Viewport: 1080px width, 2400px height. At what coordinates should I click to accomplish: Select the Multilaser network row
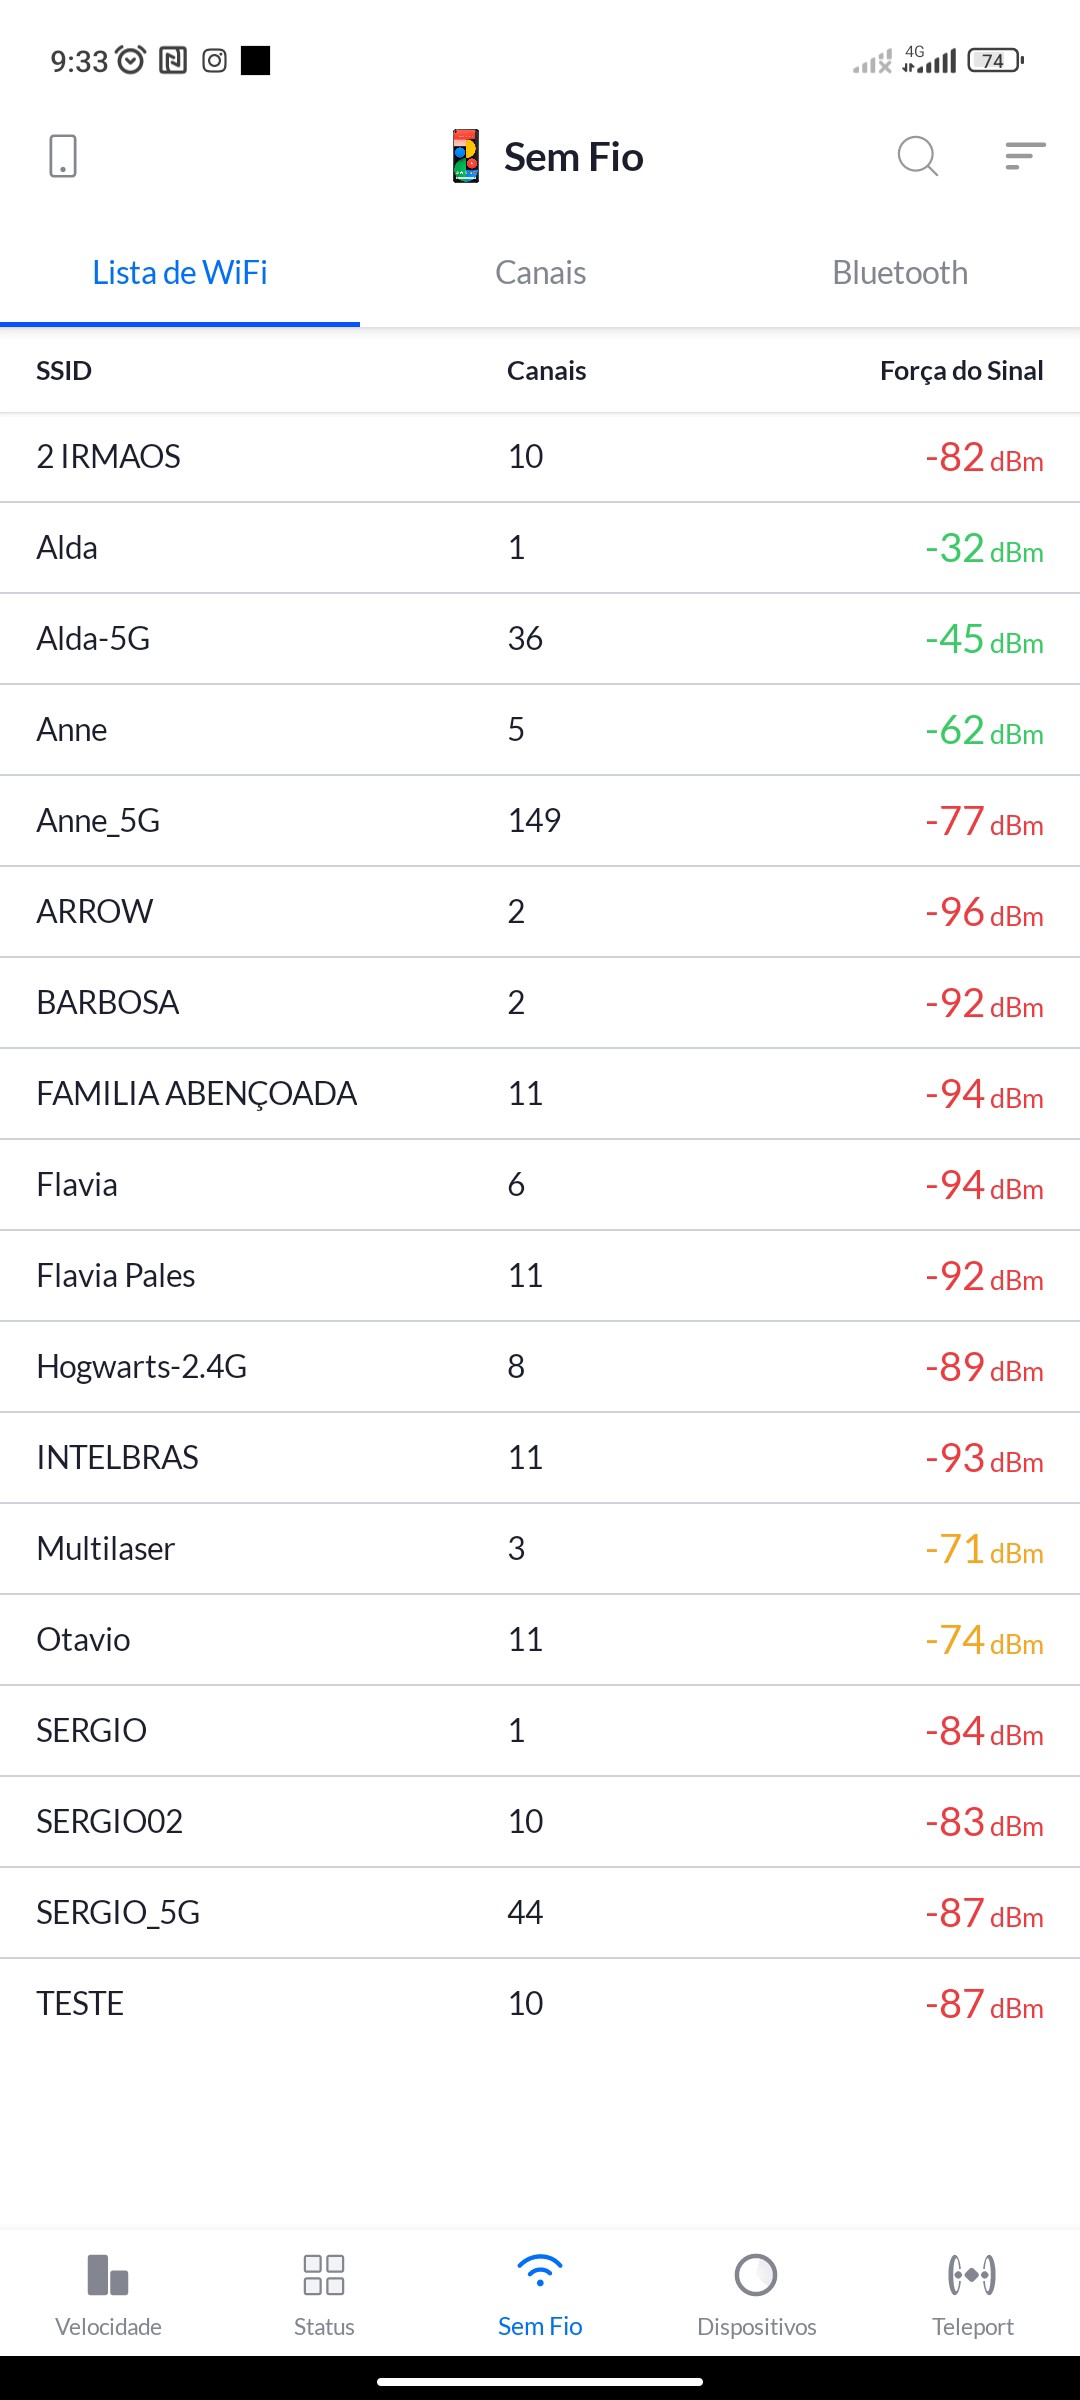pos(540,1548)
